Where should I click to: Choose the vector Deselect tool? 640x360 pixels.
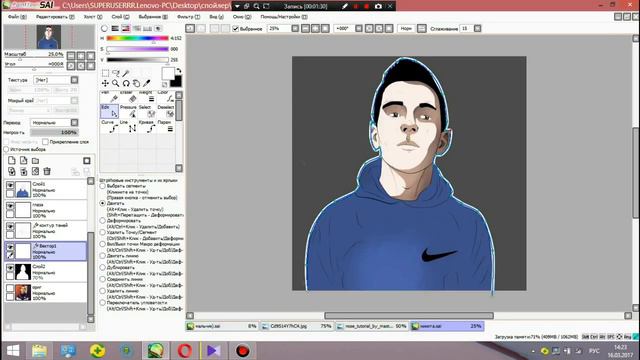click(166, 111)
